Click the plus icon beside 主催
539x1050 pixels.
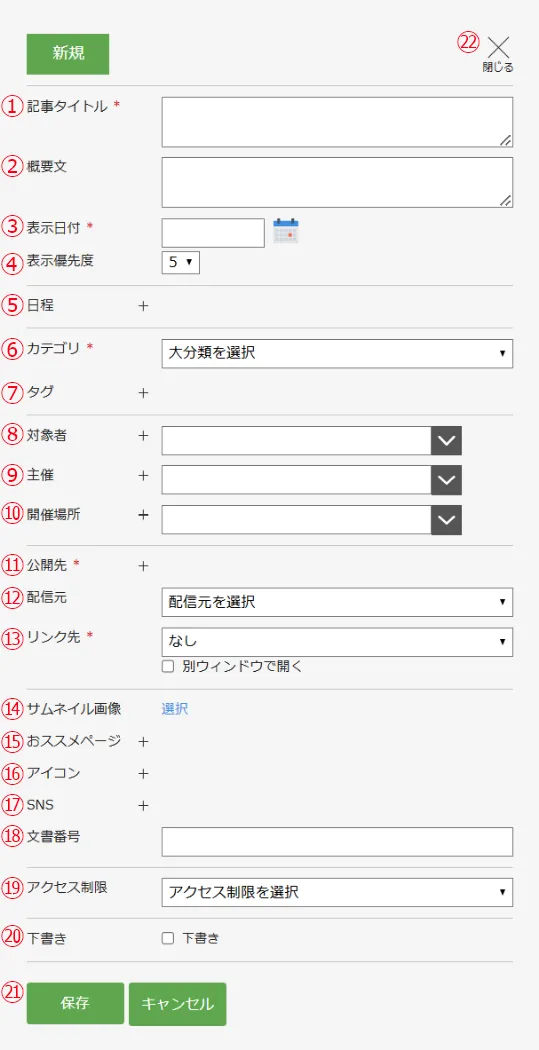pyautogui.click(x=143, y=475)
